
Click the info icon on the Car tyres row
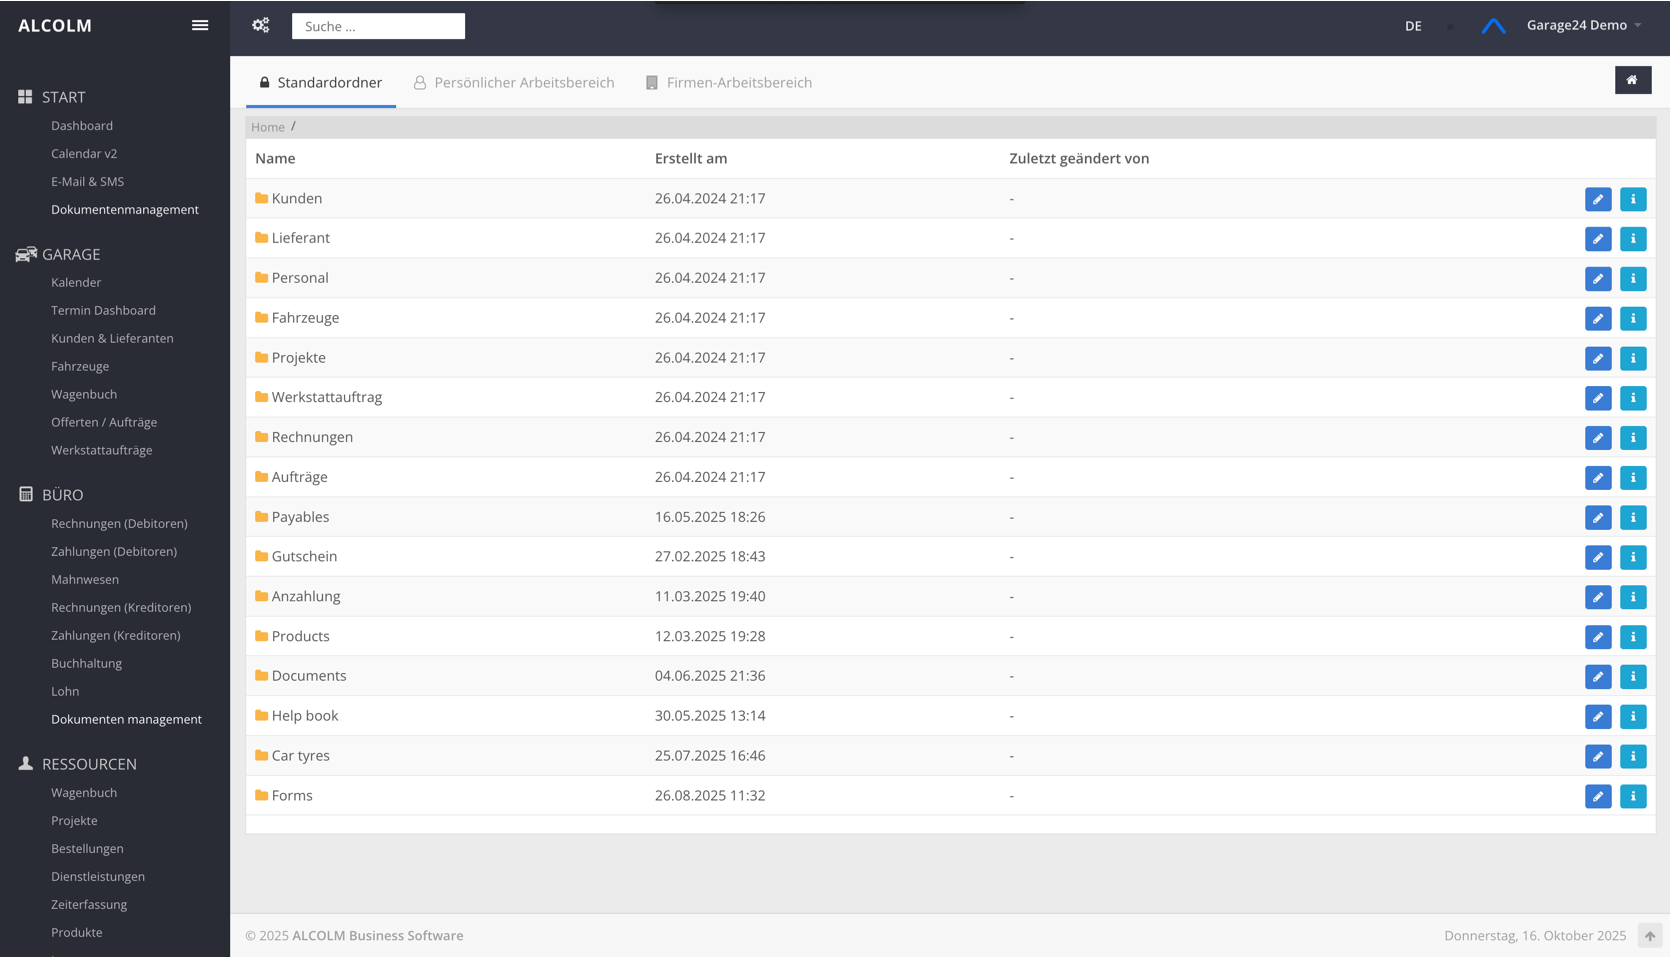coord(1634,756)
